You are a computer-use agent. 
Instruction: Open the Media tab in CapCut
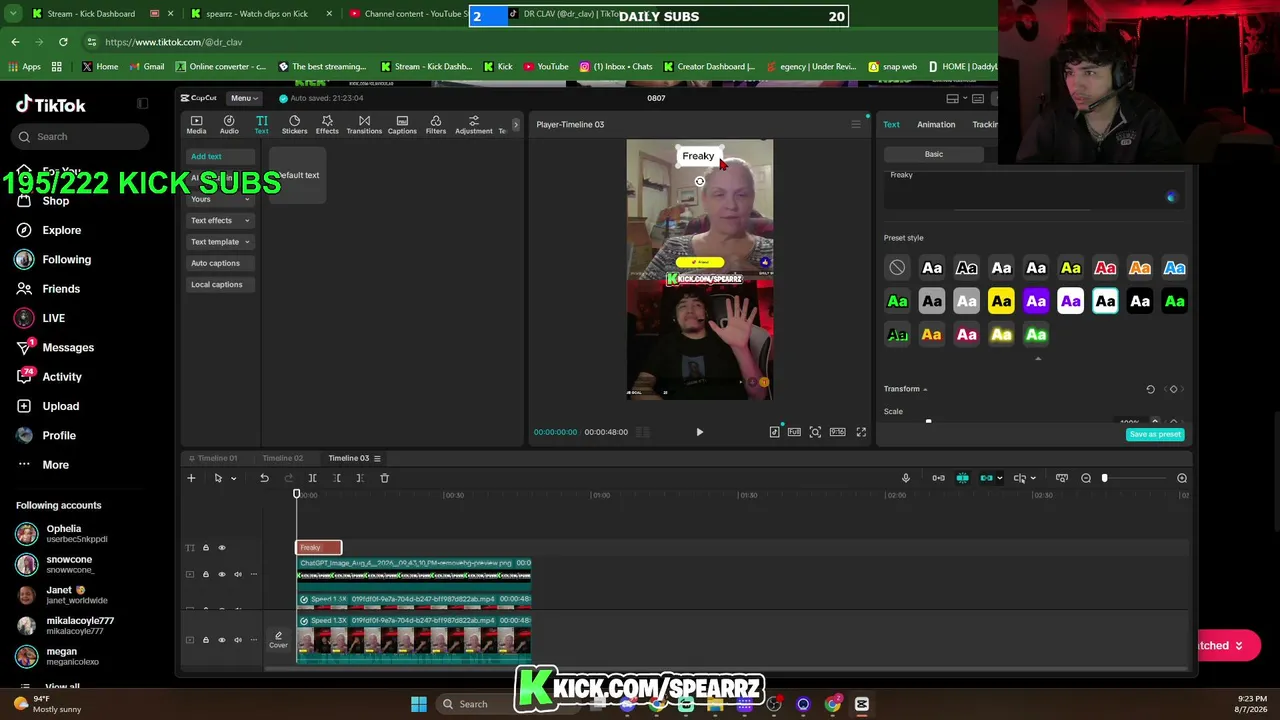coord(196,125)
